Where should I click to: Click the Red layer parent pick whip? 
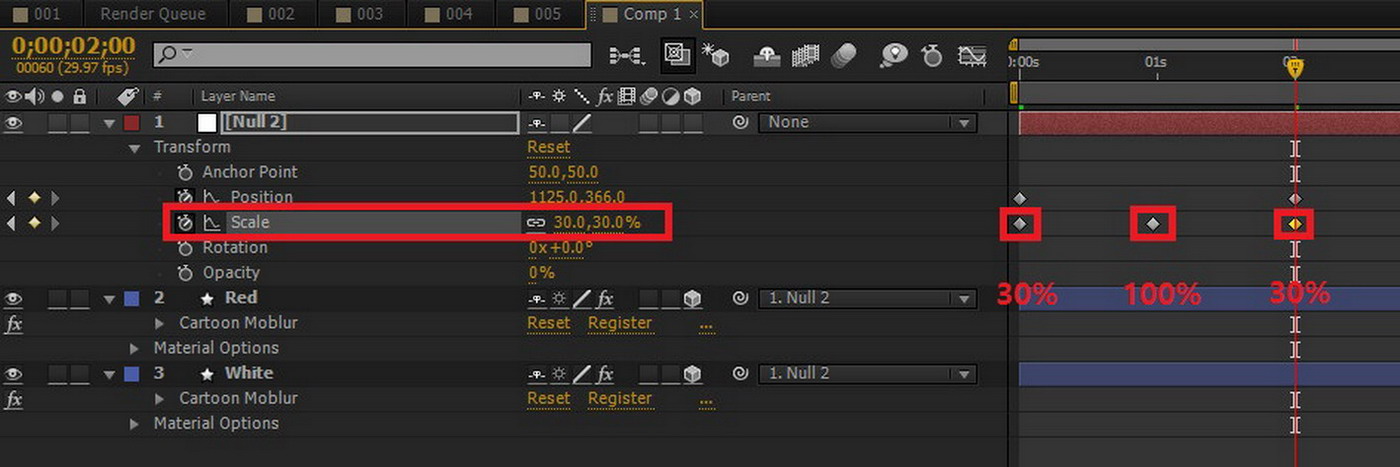click(740, 298)
